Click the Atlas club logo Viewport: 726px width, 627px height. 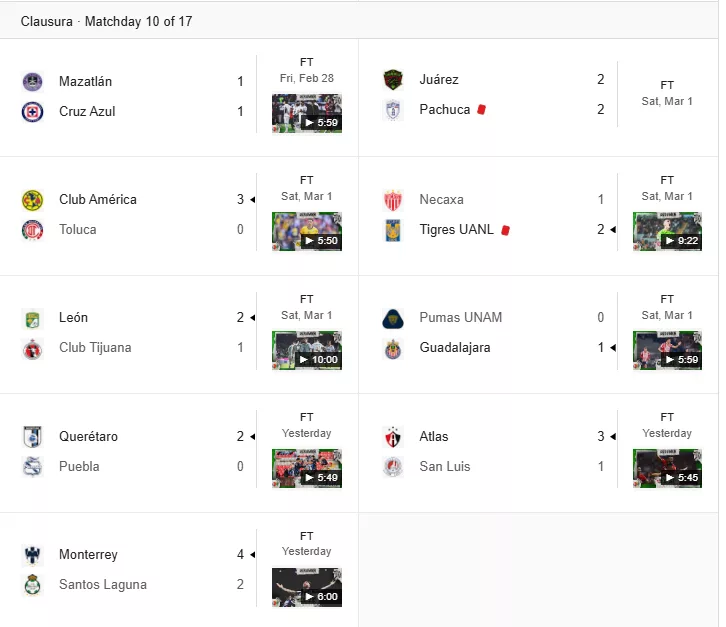[393, 437]
